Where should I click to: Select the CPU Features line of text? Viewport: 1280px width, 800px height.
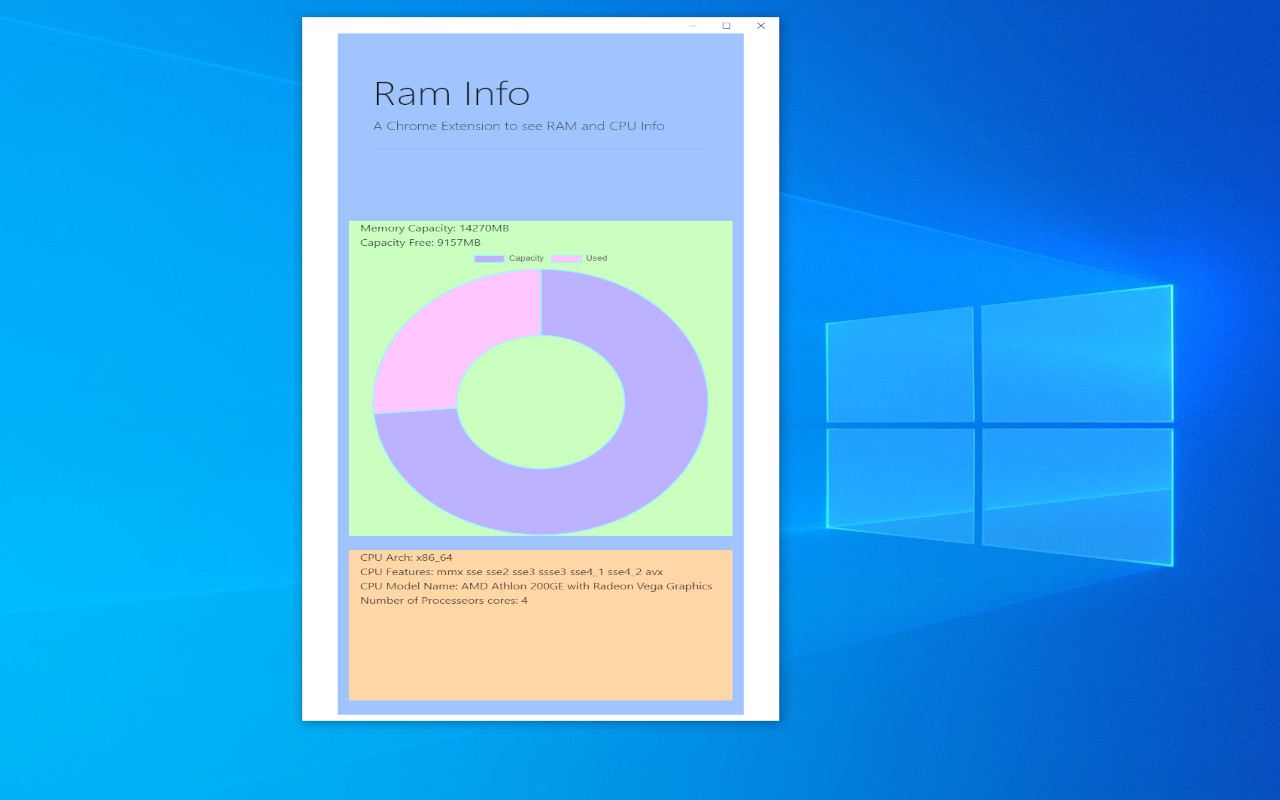[x=510, y=572]
